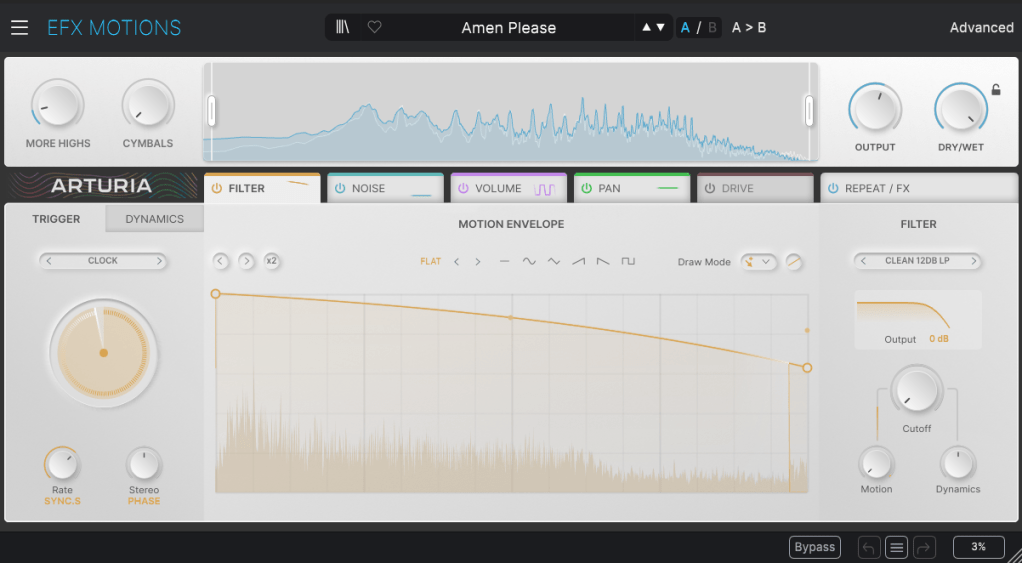This screenshot has height=563, width=1022.
Task: Open the Advanced panel
Action: pyautogui.click(x=980, y=28)
